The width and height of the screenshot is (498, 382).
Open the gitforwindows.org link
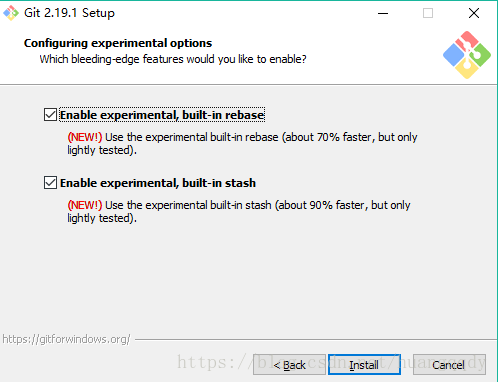[x=66, y=339]
